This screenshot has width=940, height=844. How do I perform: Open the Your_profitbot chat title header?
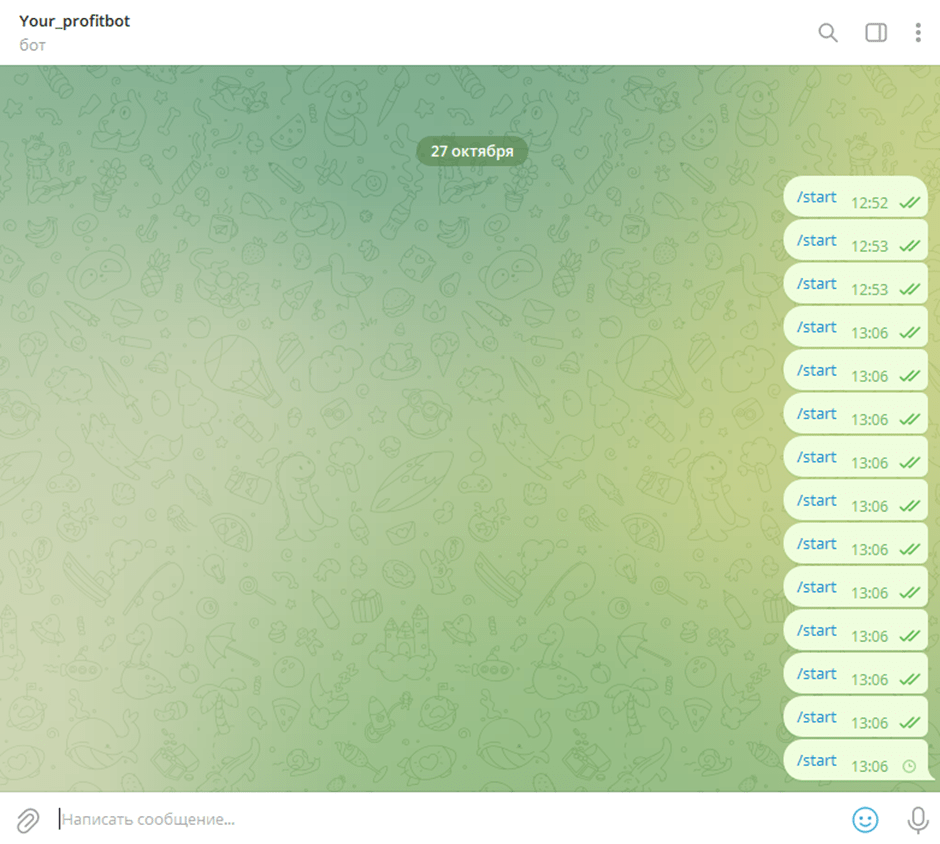pos(74,21)
